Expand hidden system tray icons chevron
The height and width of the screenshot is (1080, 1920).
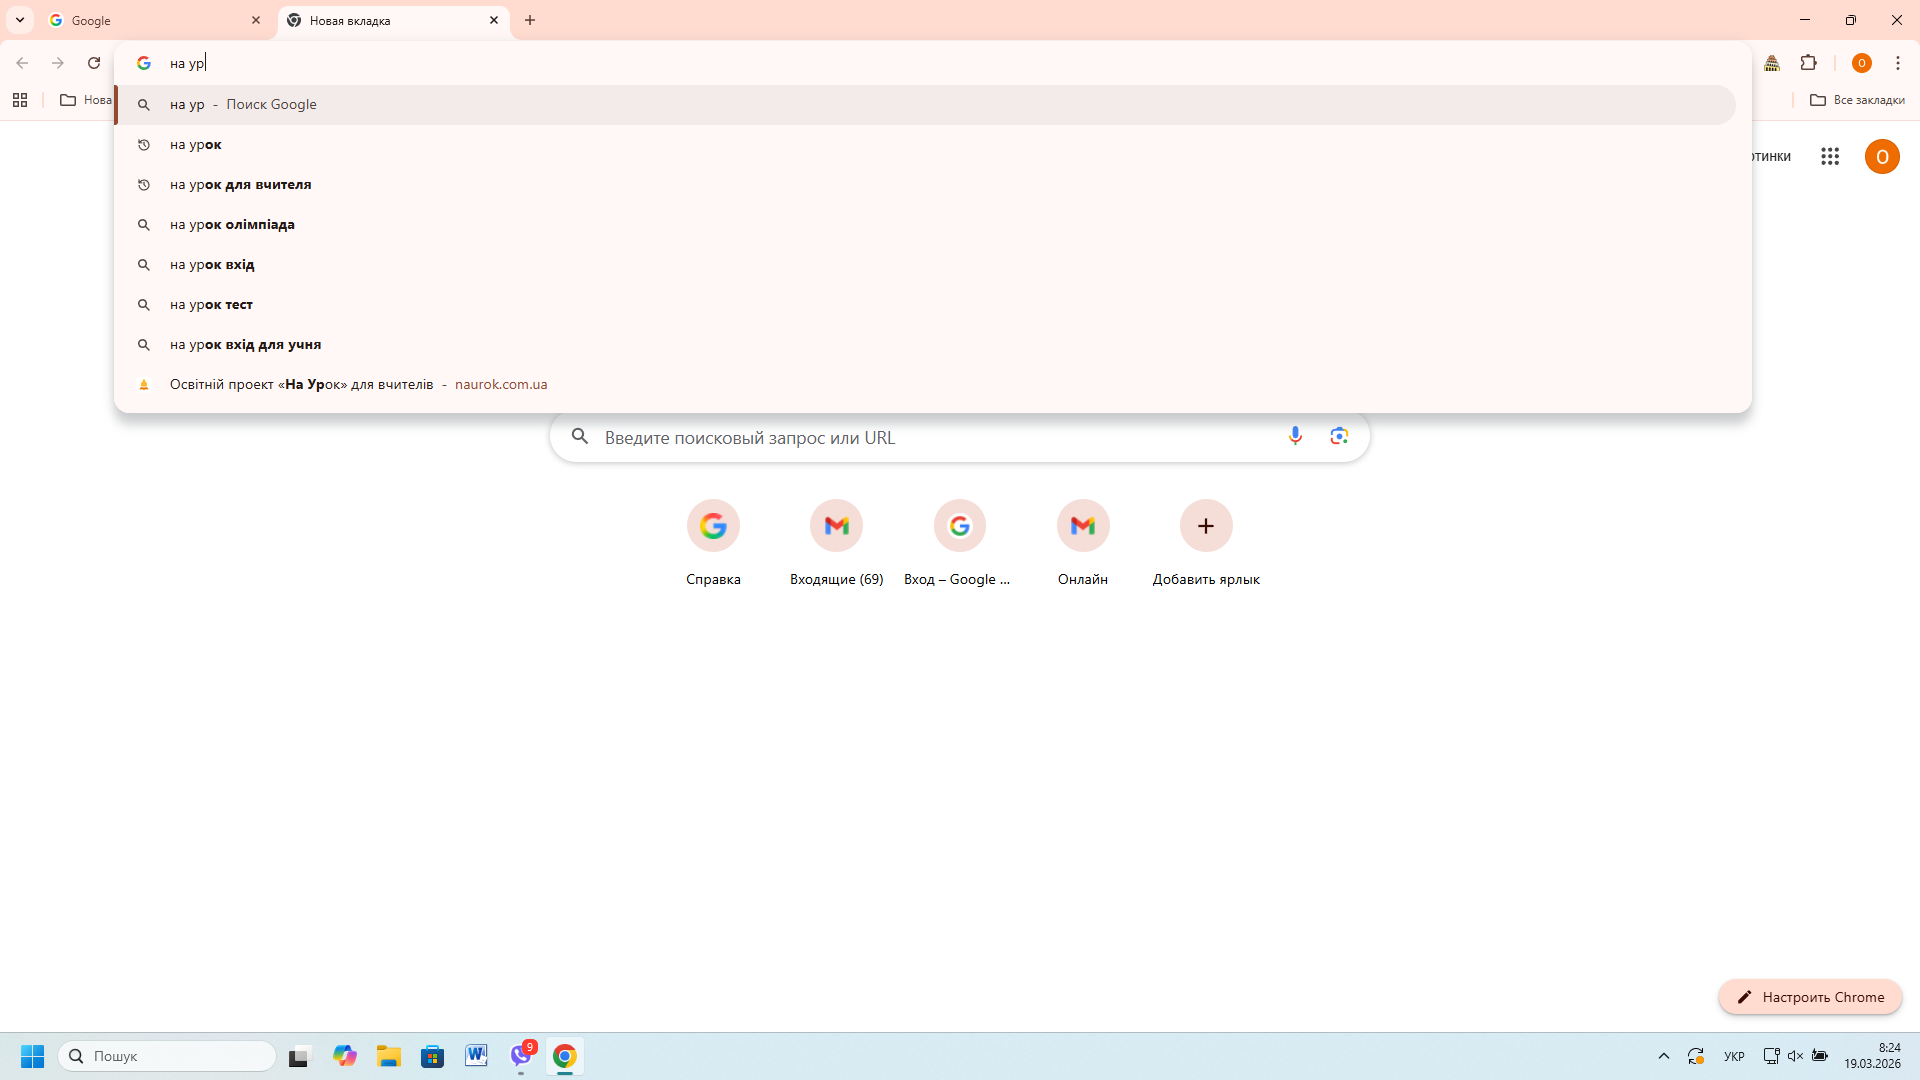pyautogui.click(x=1664, y=1056)
